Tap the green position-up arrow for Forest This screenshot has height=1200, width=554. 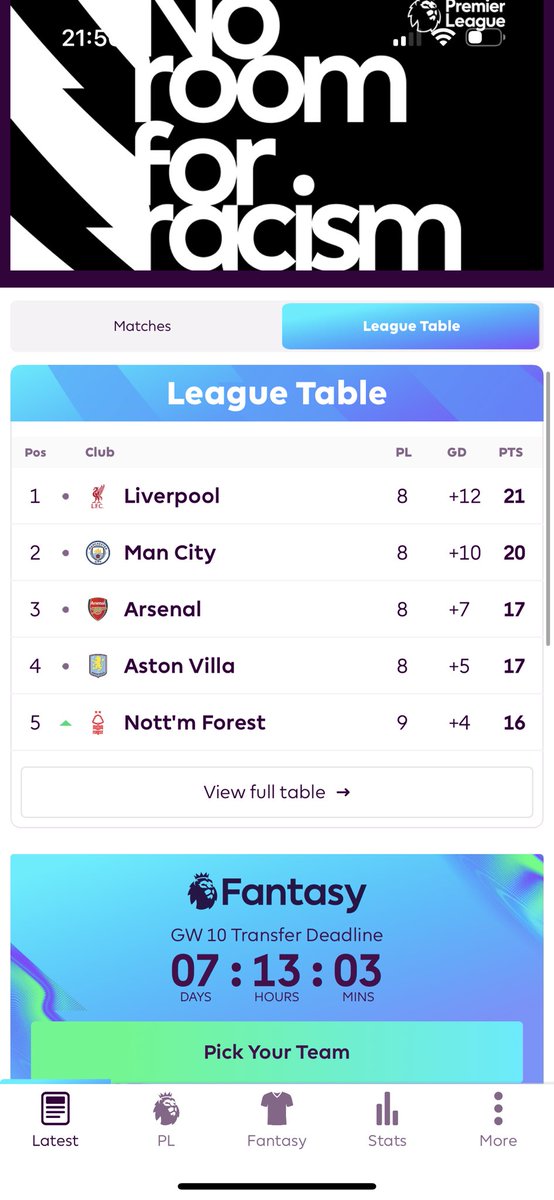pos(66,723)
